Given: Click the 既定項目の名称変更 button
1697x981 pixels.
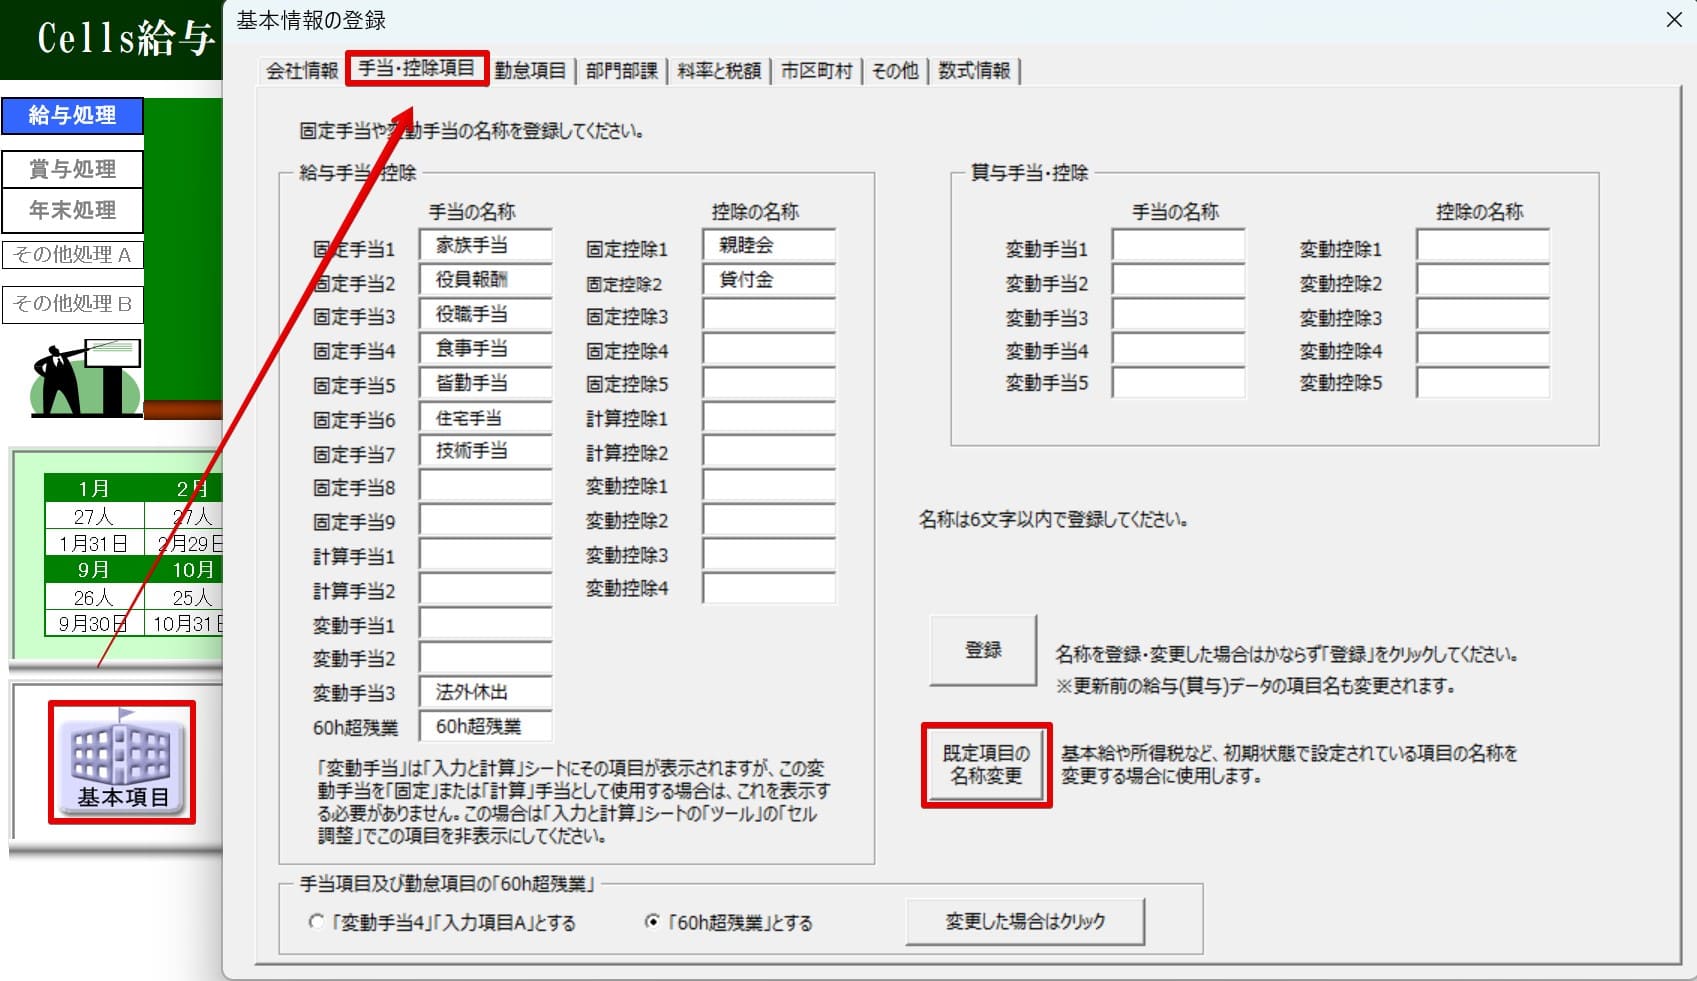Looking at the screenshot, I should pyautogui.click(x=986, y=765).
